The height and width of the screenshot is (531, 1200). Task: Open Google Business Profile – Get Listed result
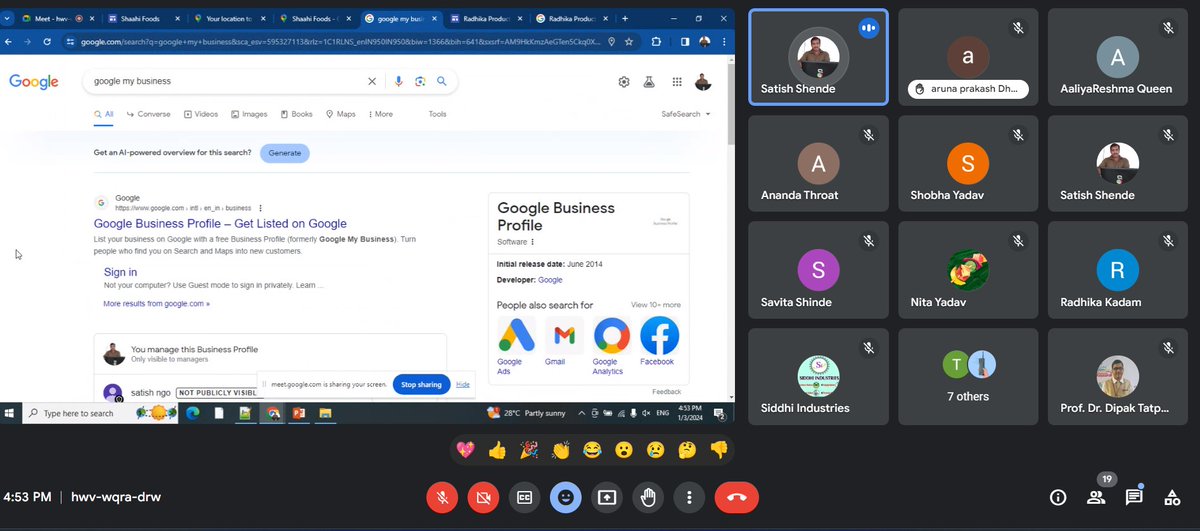tap(220, 224)
